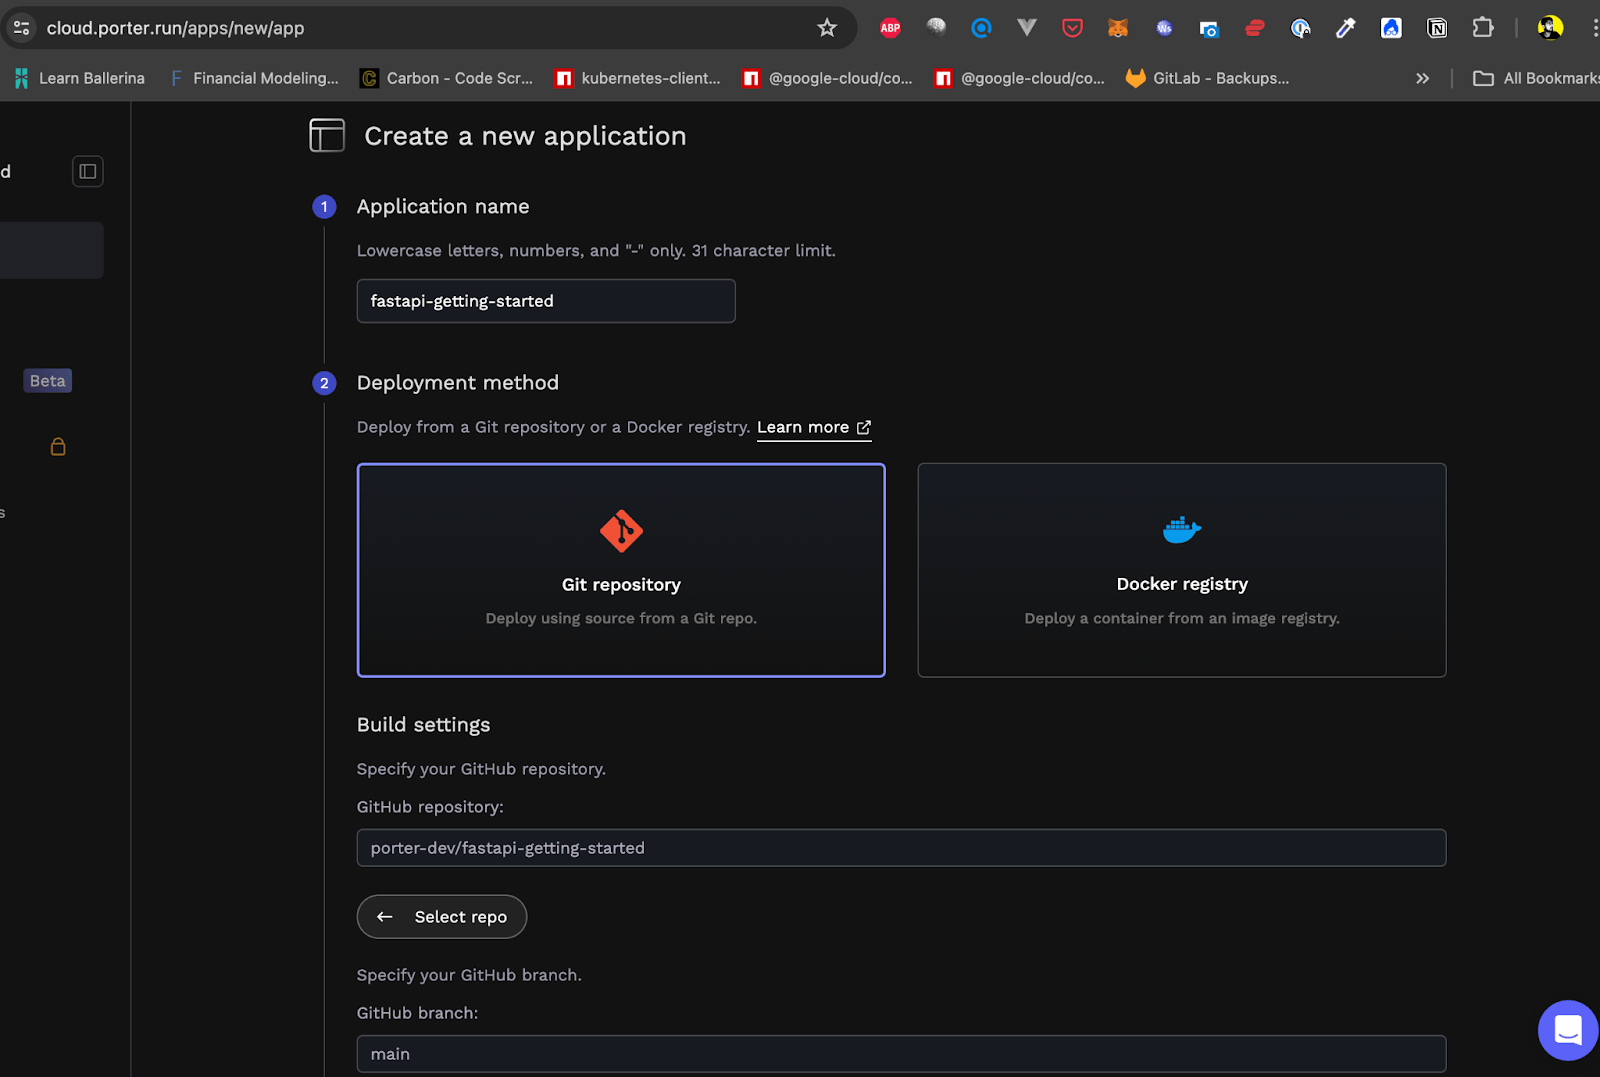Open the Learn Ballerina bookmark
This screenshot has height=1077, width=1600.
pyautogui.click(x=80, y=78)
